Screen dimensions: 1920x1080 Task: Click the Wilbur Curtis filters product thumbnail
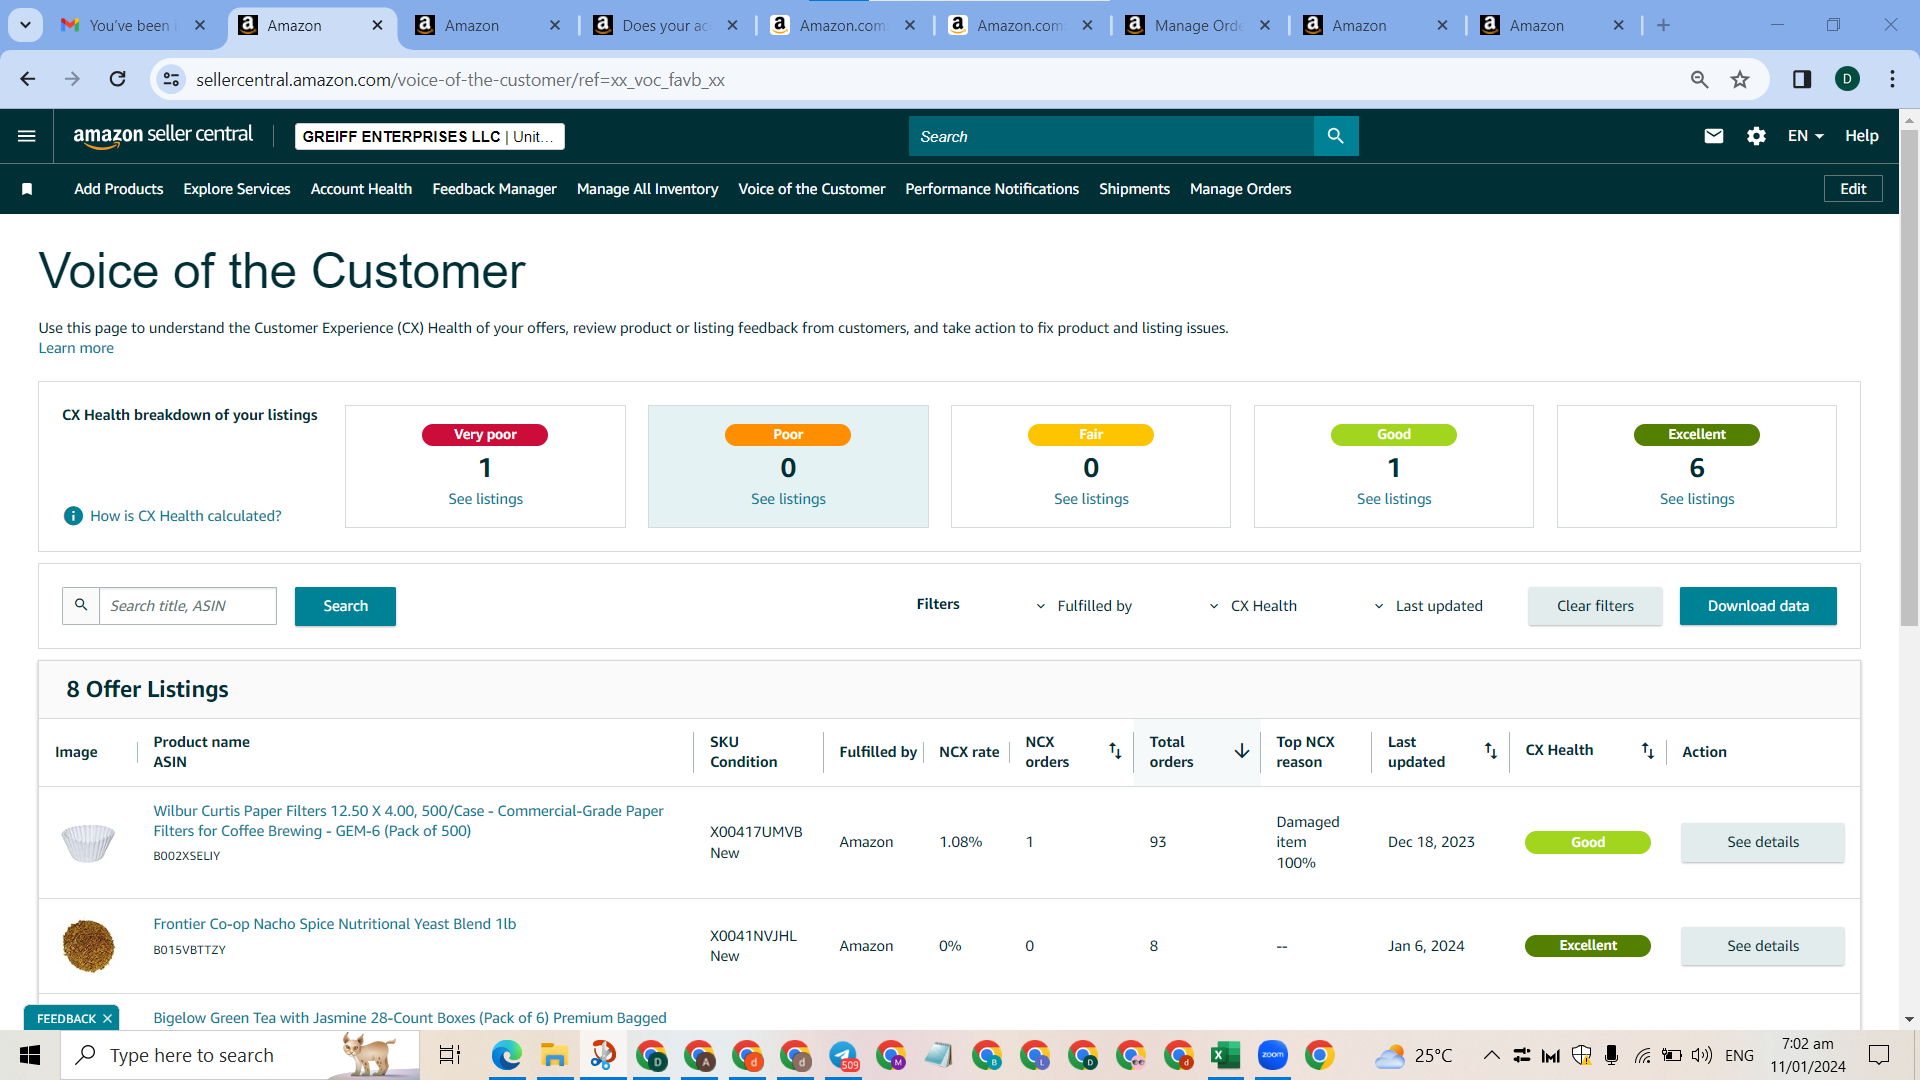[x=88, y=843]
